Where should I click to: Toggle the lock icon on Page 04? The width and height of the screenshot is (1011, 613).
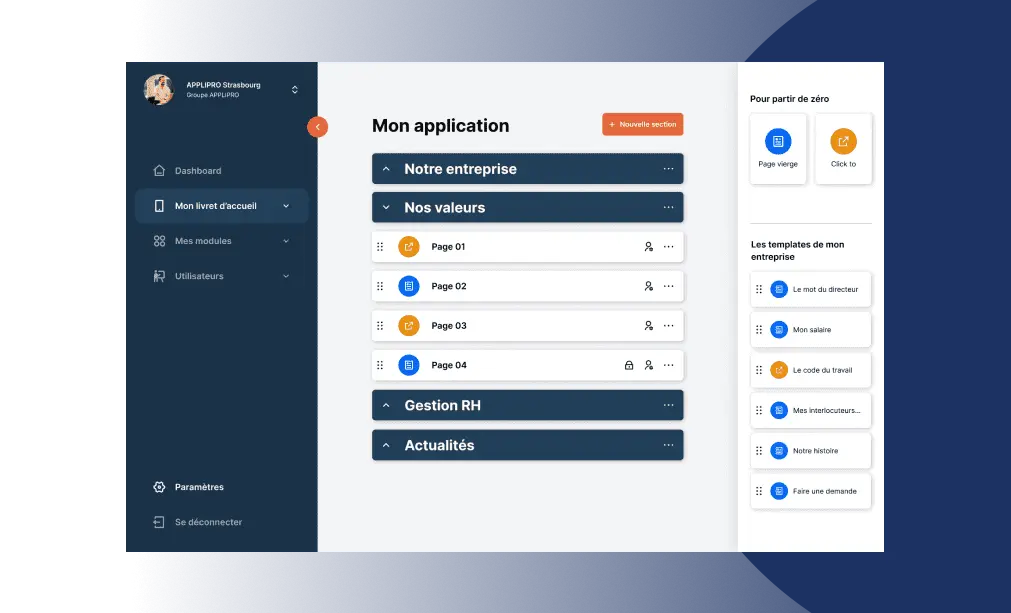coord(629,365)
